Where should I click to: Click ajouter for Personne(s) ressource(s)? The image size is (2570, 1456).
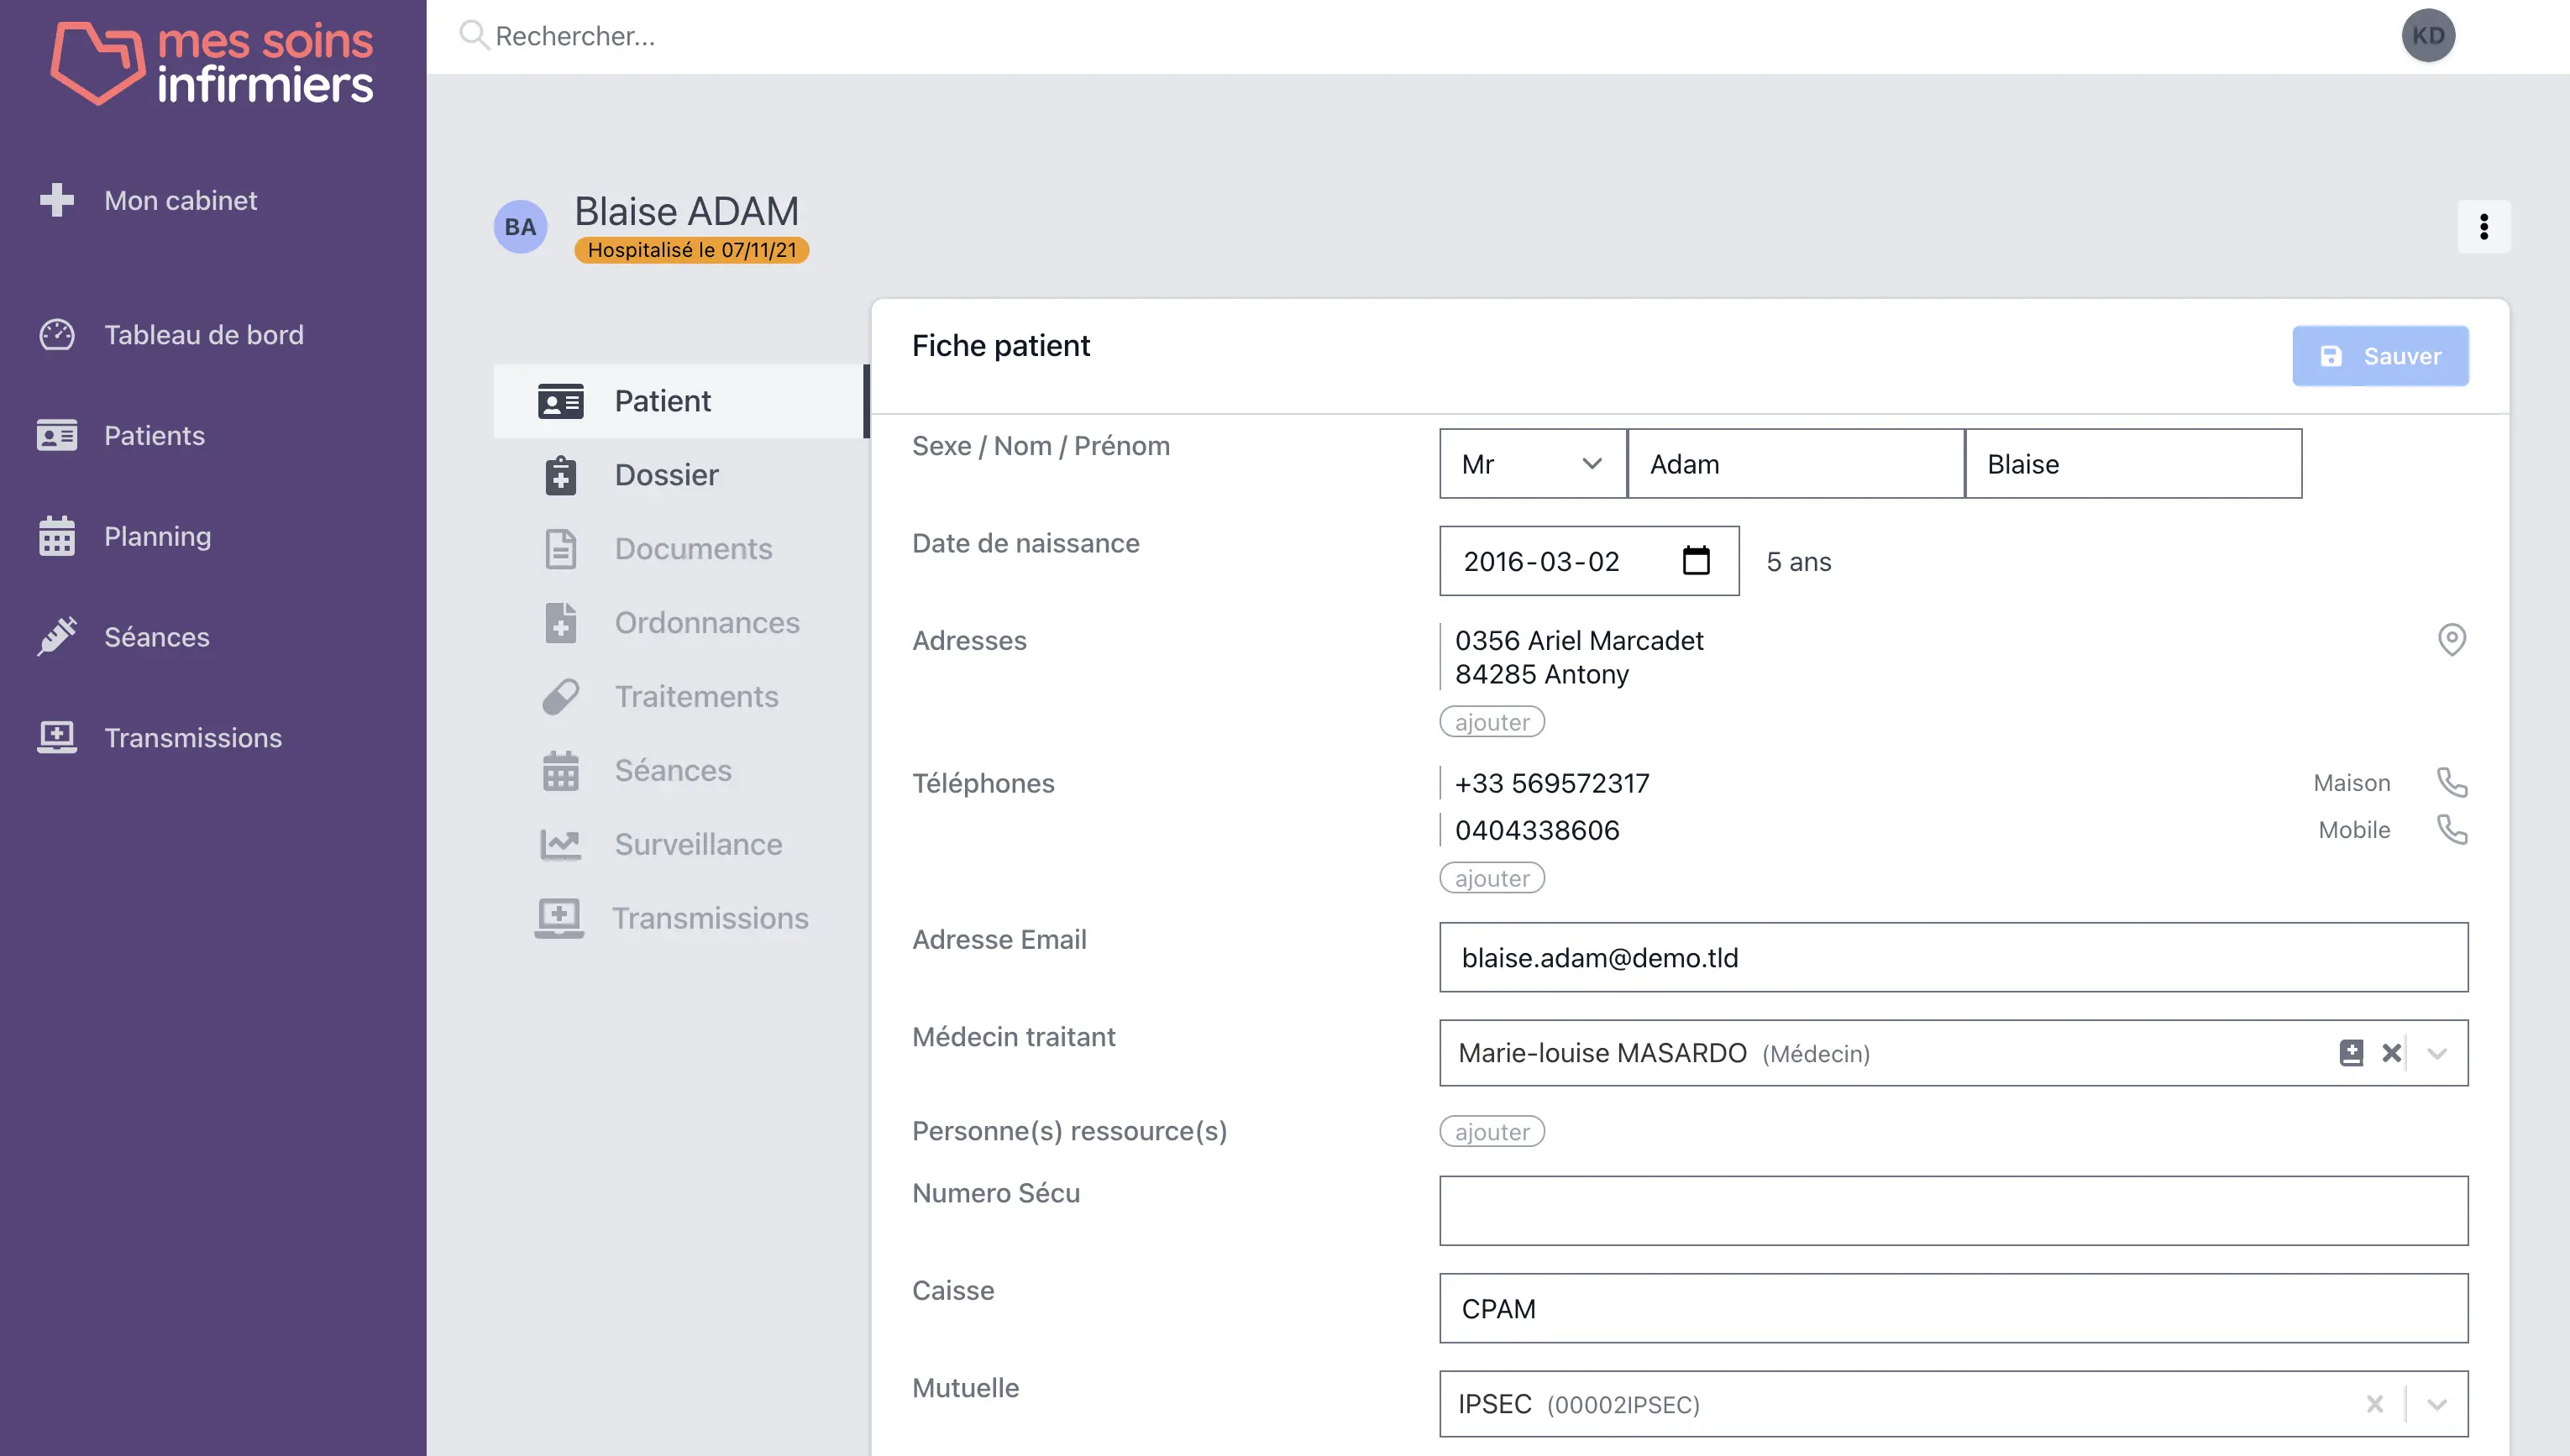tap(1492, 1131)
